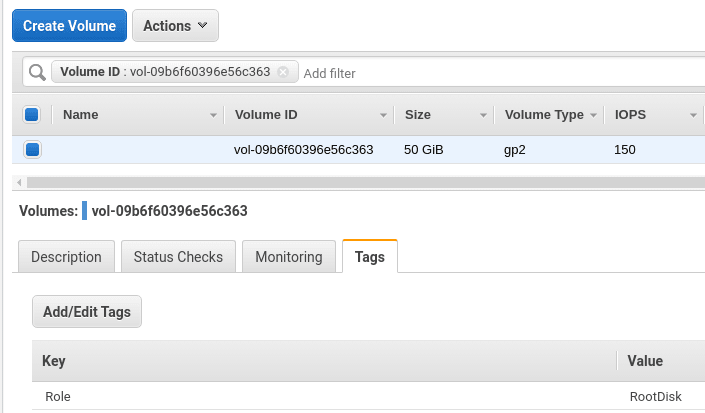Open Name column sort dropdown
Image resolution: width=705 pixels, height=413 pixels.
(x=214, y=115)
